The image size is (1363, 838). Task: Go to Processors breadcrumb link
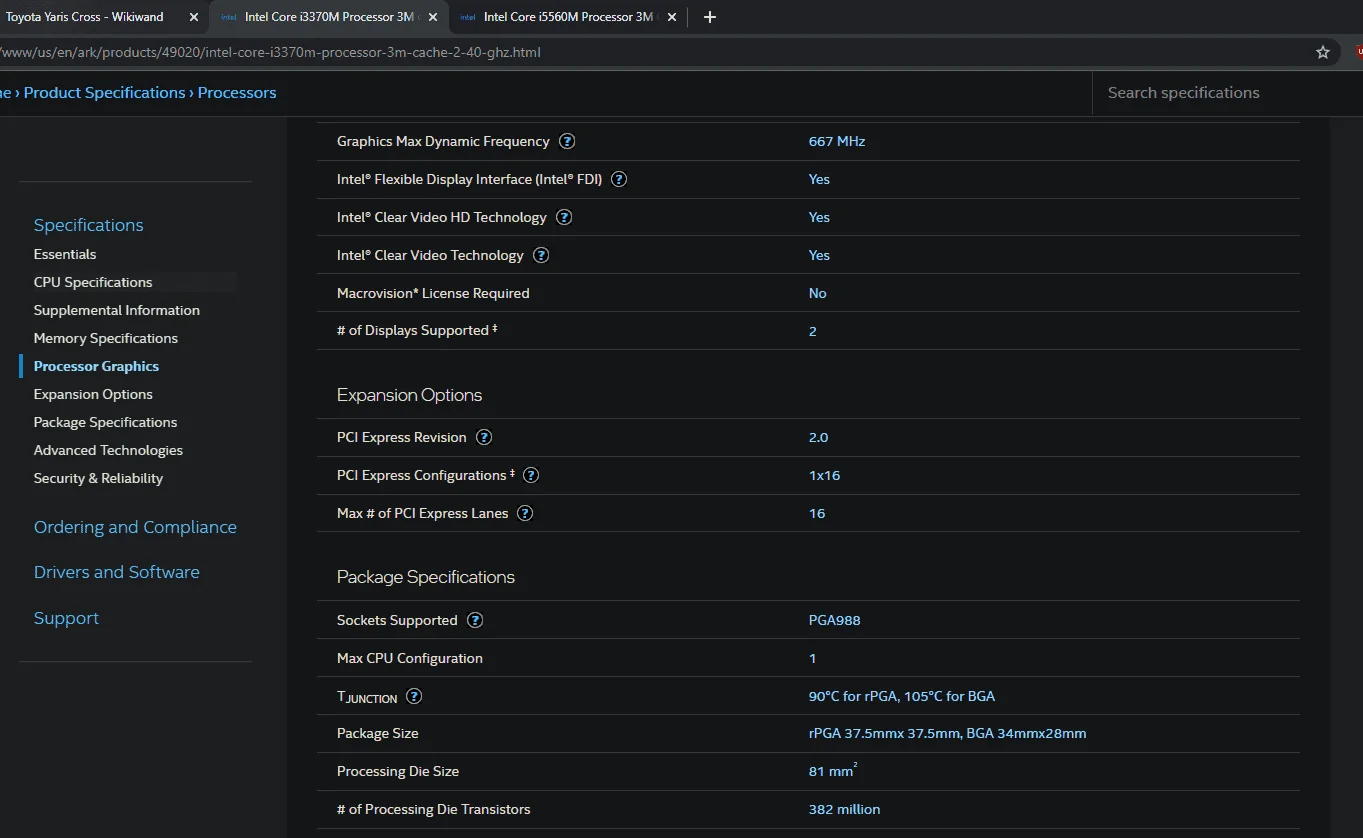pyautogui.click(x=237, y=93)
